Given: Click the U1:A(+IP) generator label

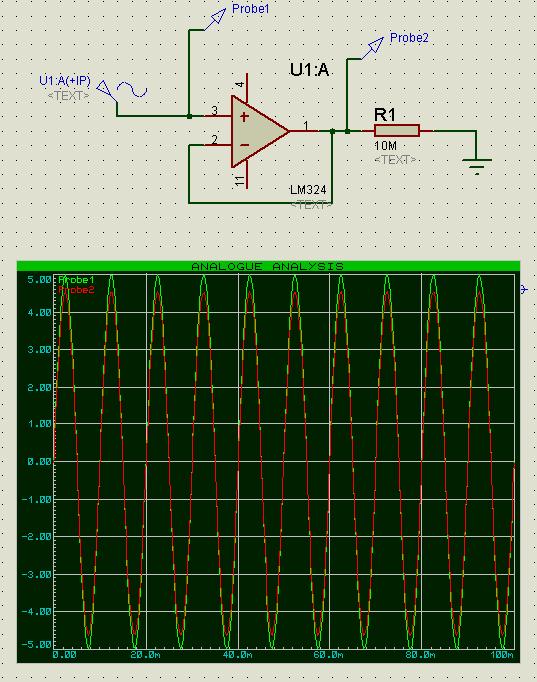Looking at the screenshot, I should click(x=65, y=80).
